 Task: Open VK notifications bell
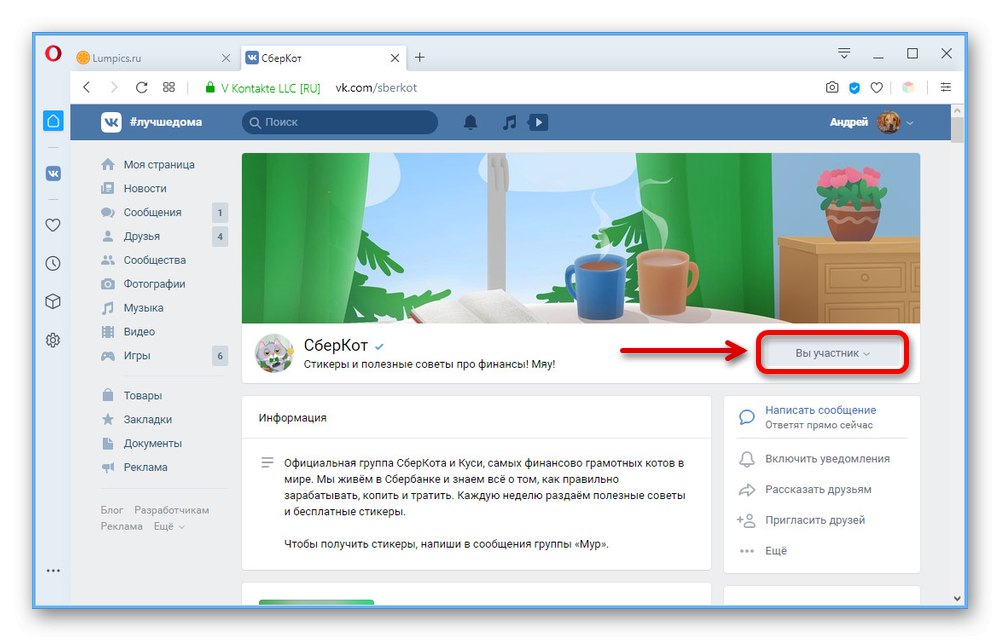coord(470,122)
